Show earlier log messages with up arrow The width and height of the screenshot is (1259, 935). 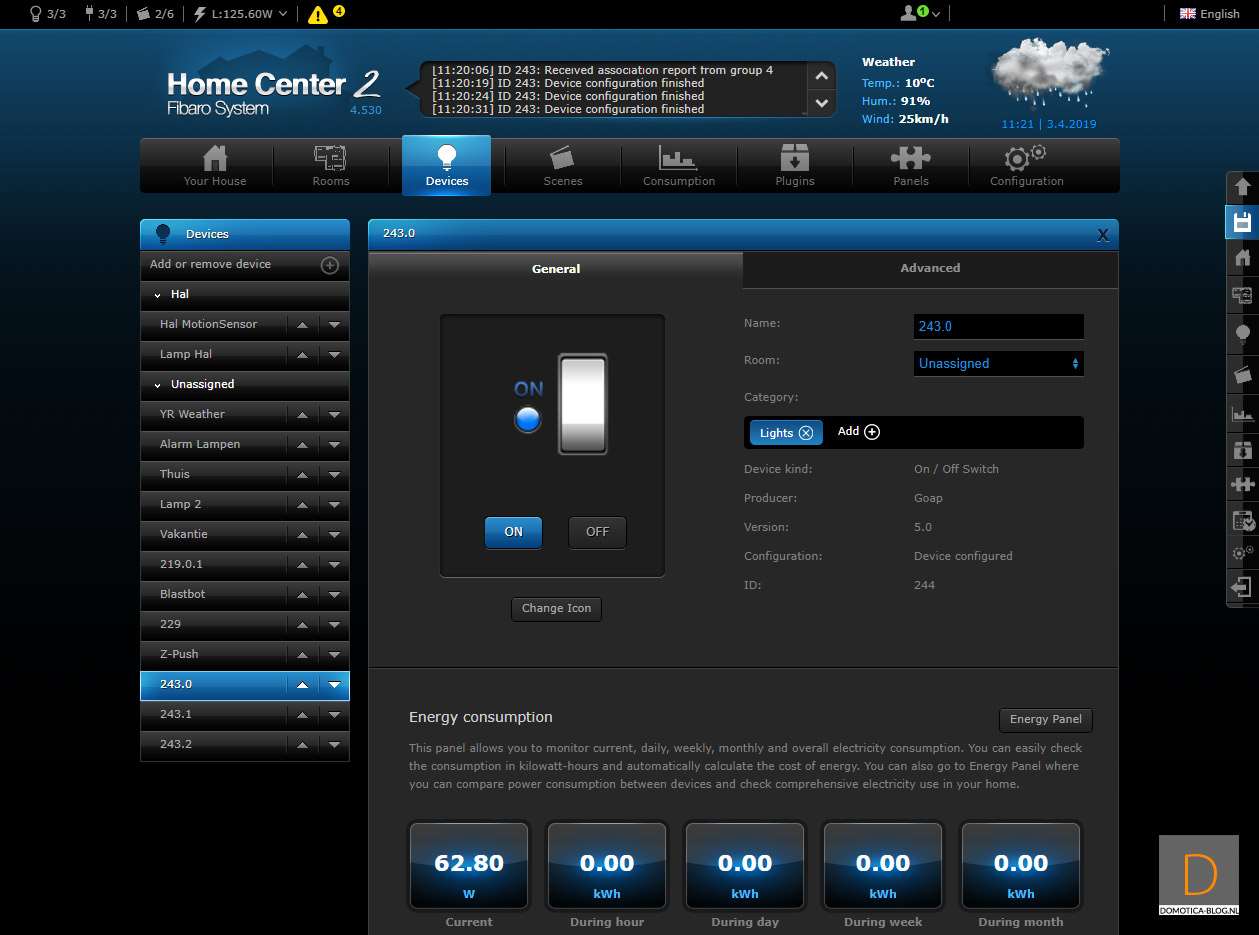[x=821, y=77]
